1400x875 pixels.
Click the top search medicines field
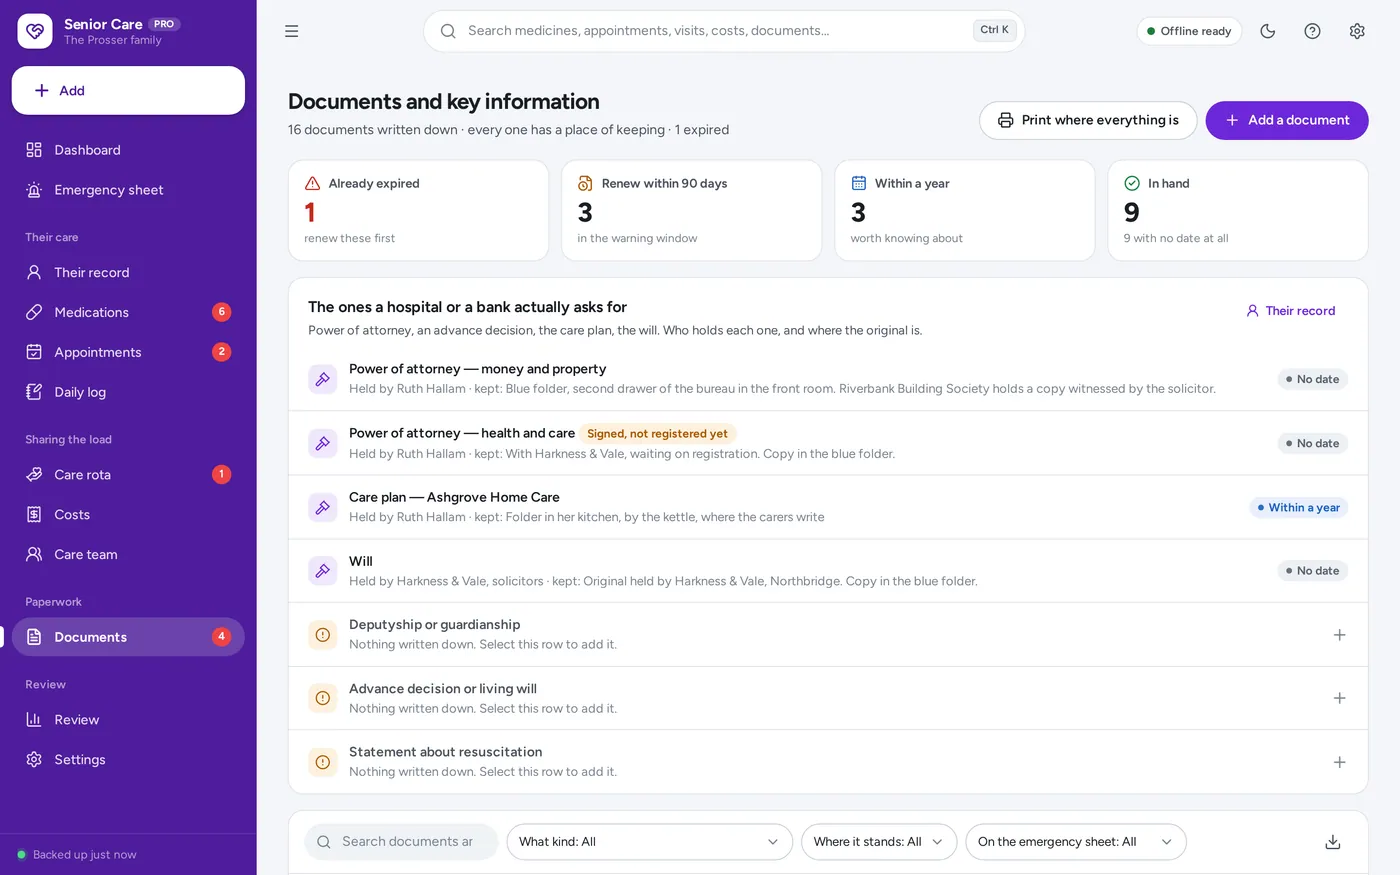724,31
